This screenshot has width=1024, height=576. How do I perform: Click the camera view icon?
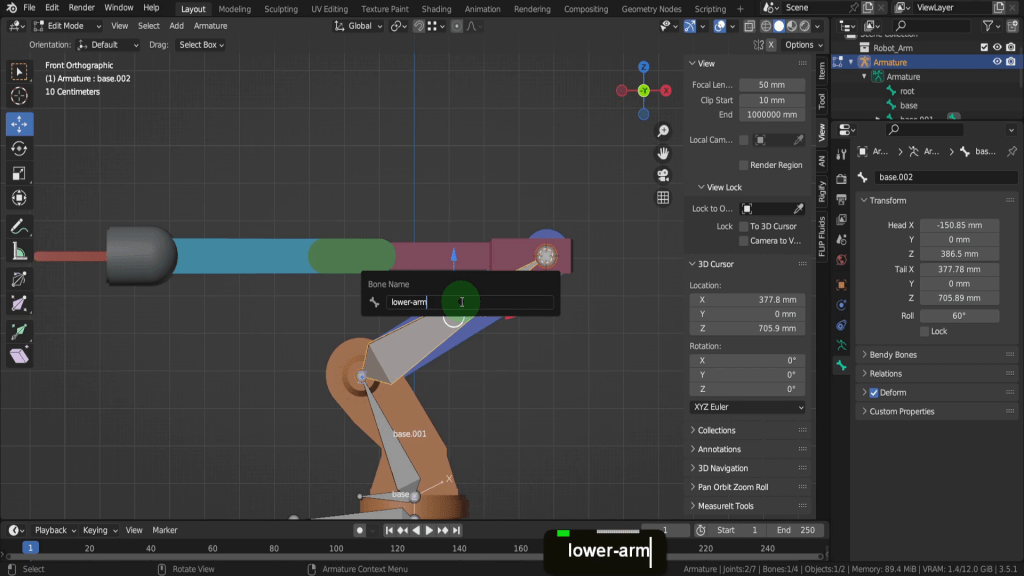pyautogui.click(x=663, y=175)
